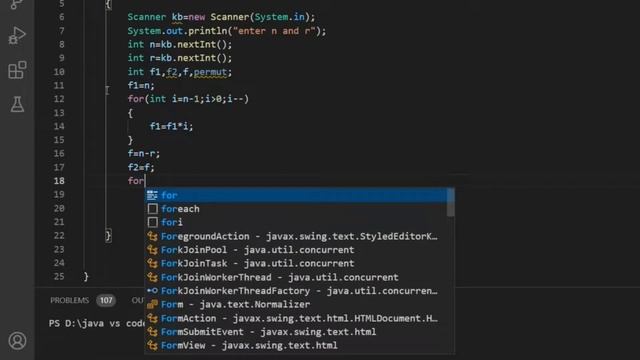Click the 'f2=f;' line
The height and width of the screenshot is (360, 640).
pyautogui.click(x=141, y=167)
